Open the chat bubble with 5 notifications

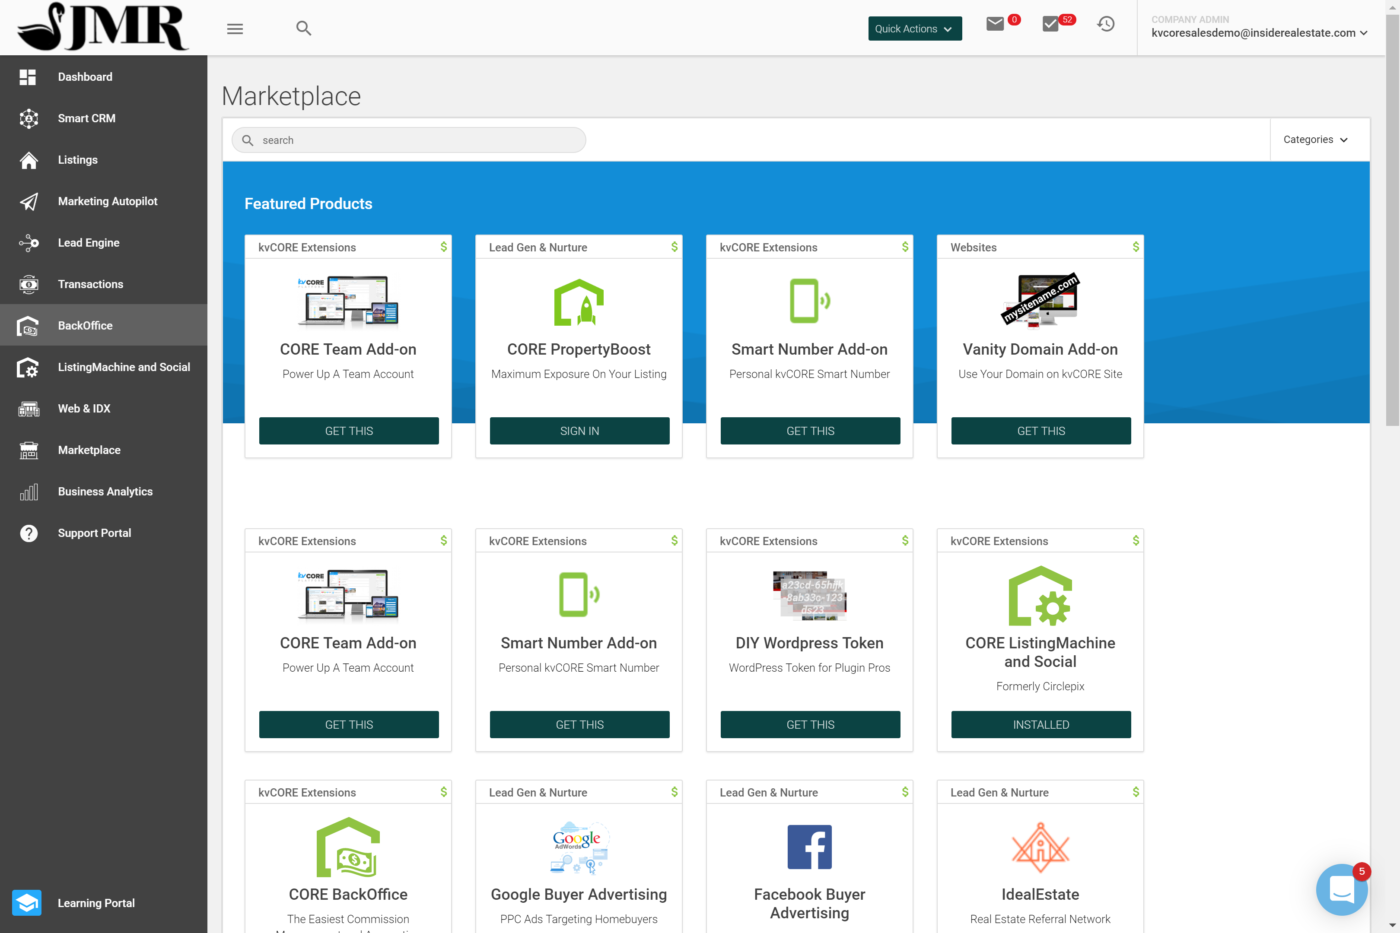point(1341,889)
